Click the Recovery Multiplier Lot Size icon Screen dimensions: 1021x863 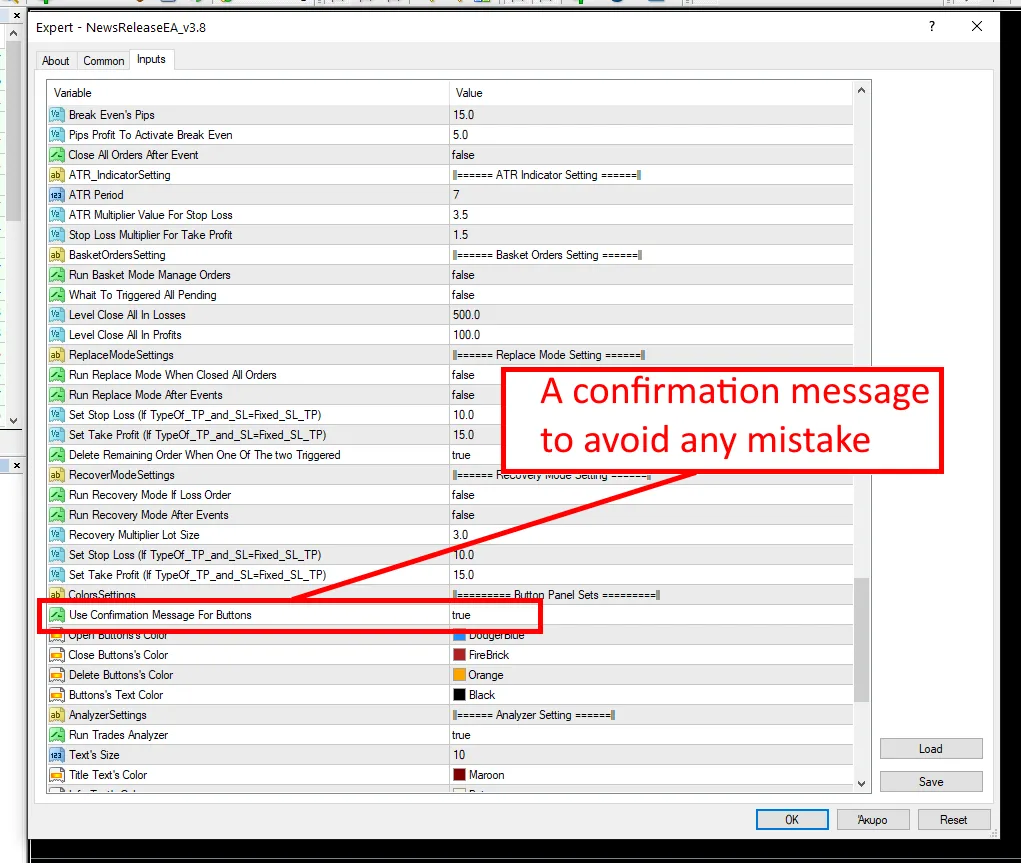[x=57, y=535]
